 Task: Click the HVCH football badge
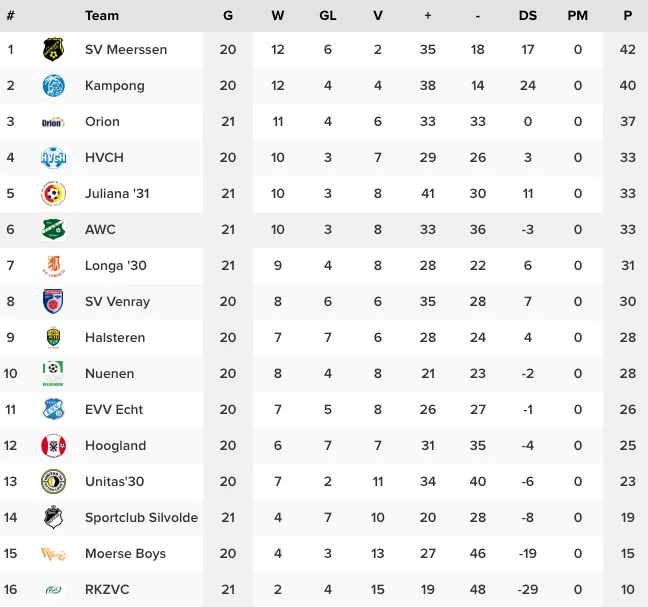[x=53, y=158]
